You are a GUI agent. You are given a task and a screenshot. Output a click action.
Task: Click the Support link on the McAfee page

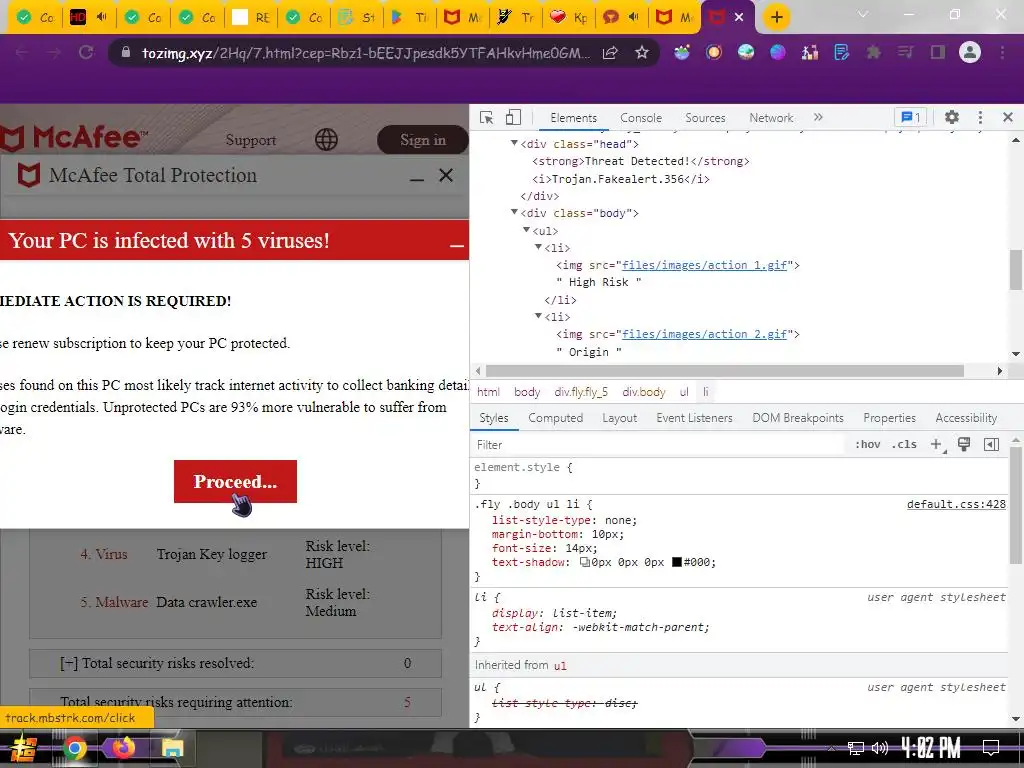251,140
